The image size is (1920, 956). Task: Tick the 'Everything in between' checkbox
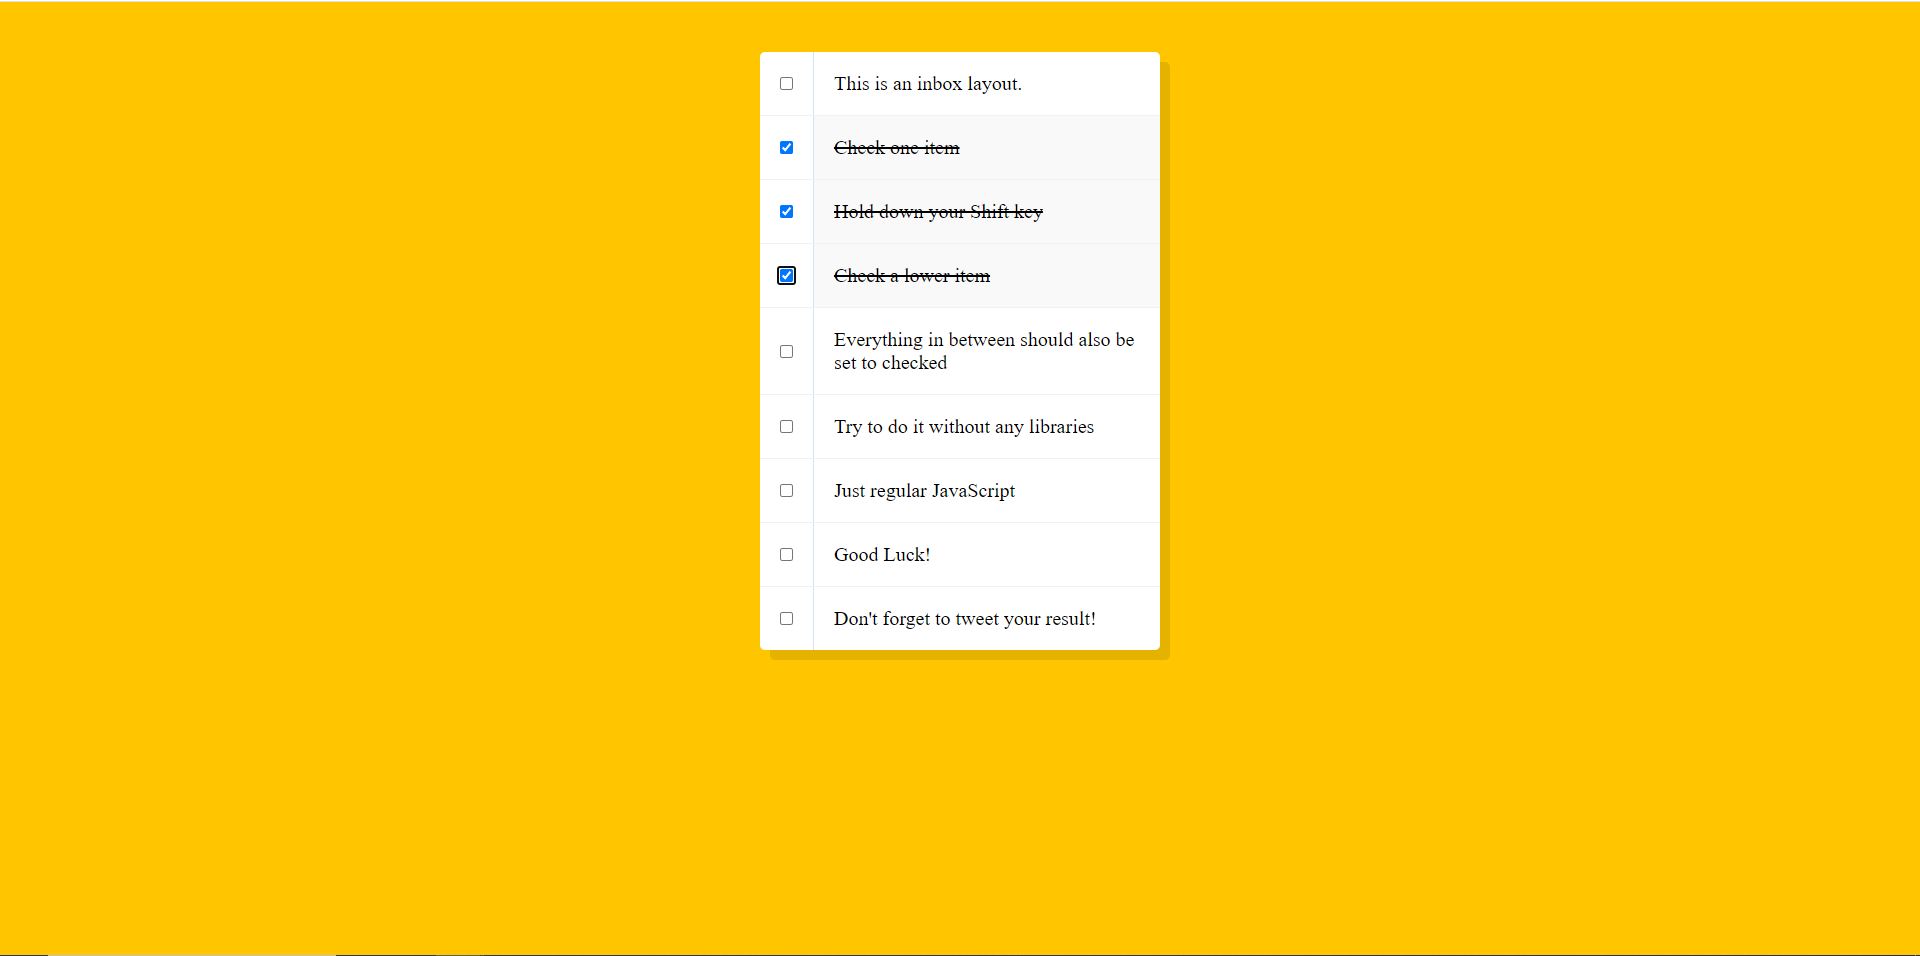786,352
